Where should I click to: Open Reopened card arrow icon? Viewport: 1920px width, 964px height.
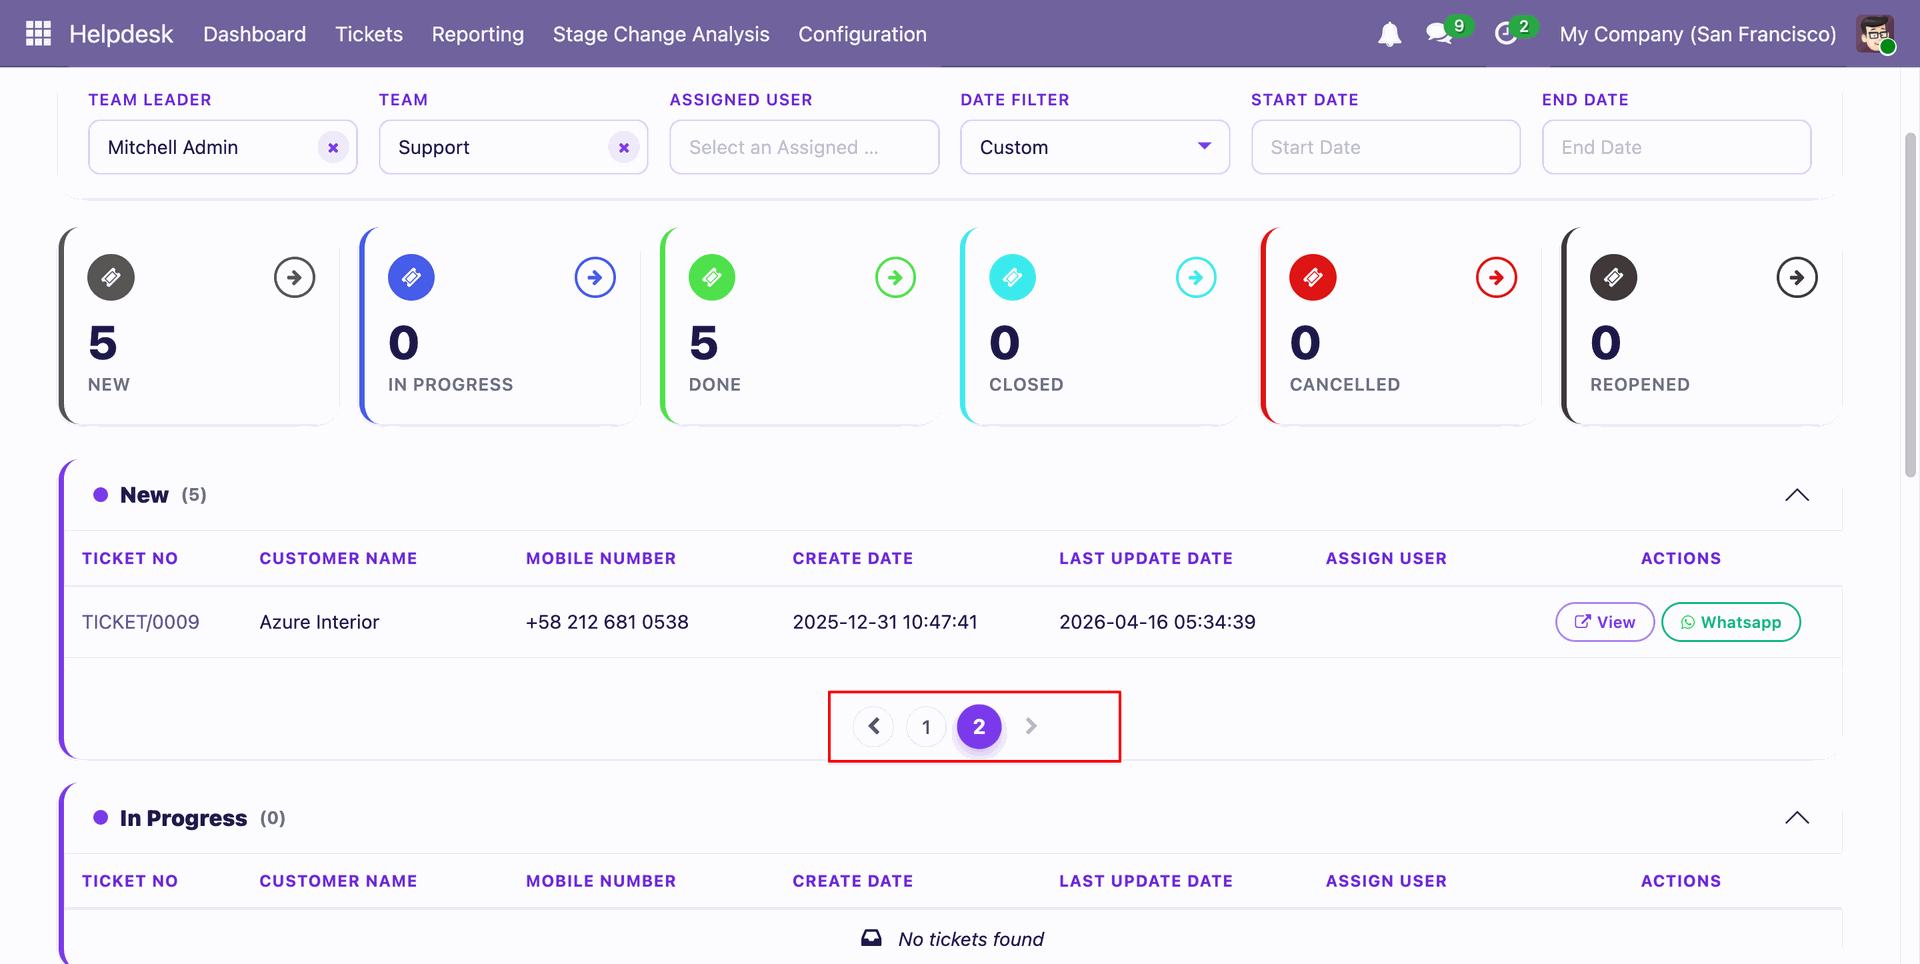(1797, 277)
